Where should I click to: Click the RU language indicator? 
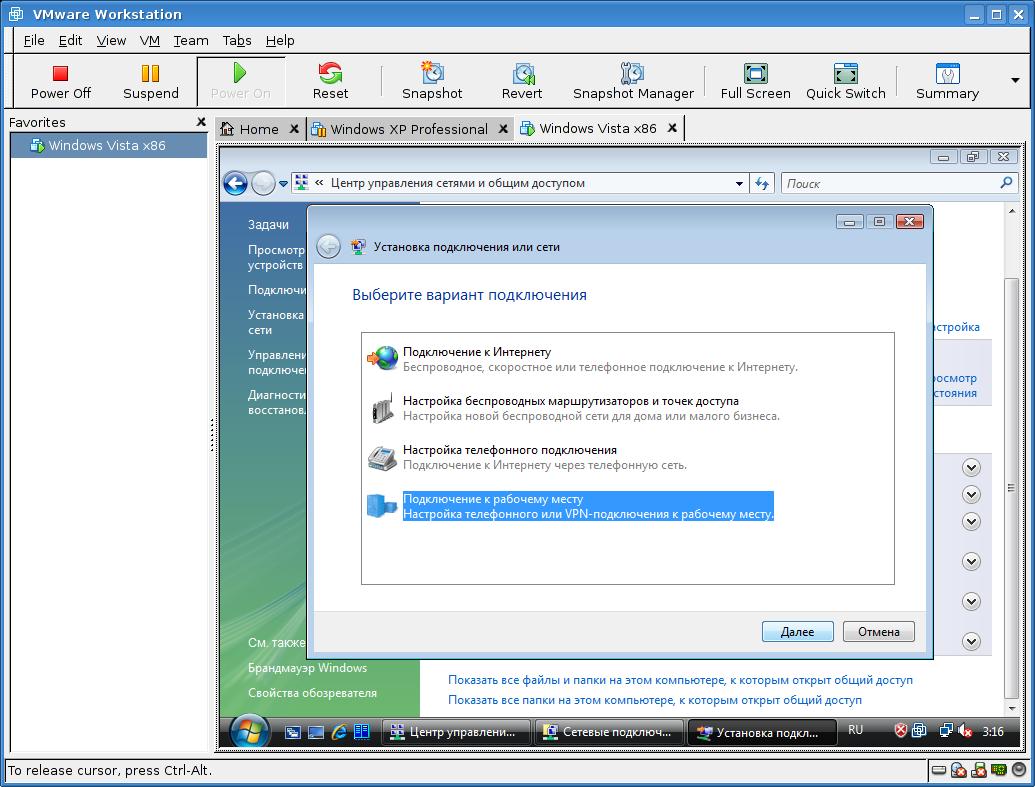(855, 730)
